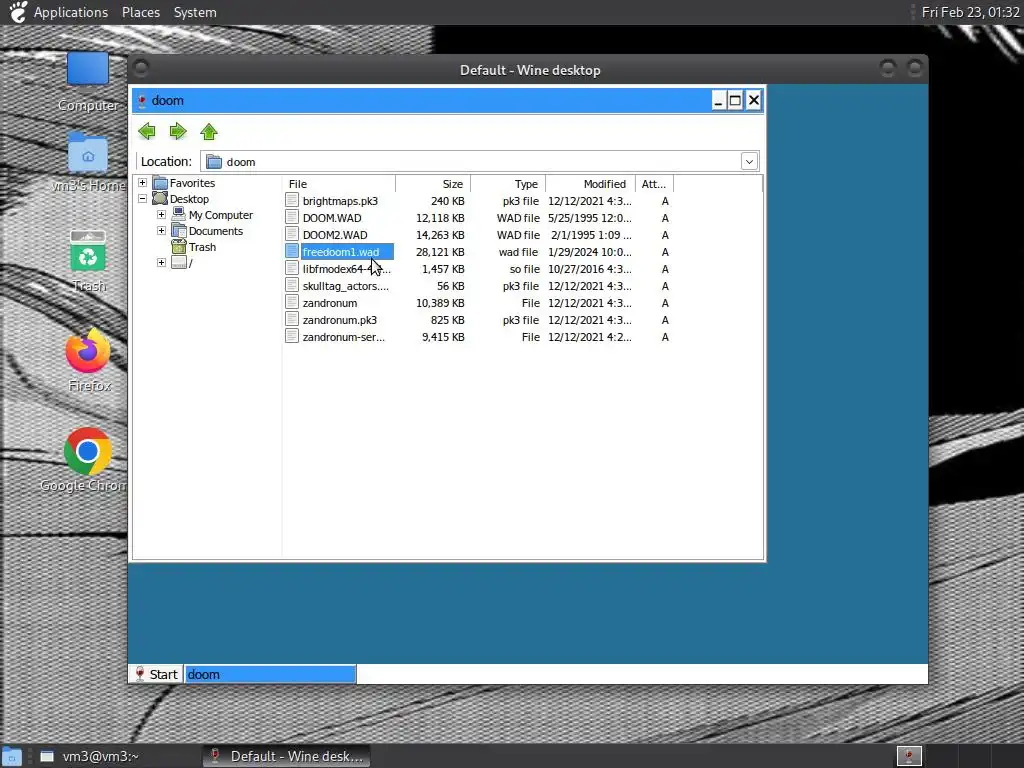Select Favorites in the folder tree
This screenshot has width=1024, height=768.
(192, 183)
